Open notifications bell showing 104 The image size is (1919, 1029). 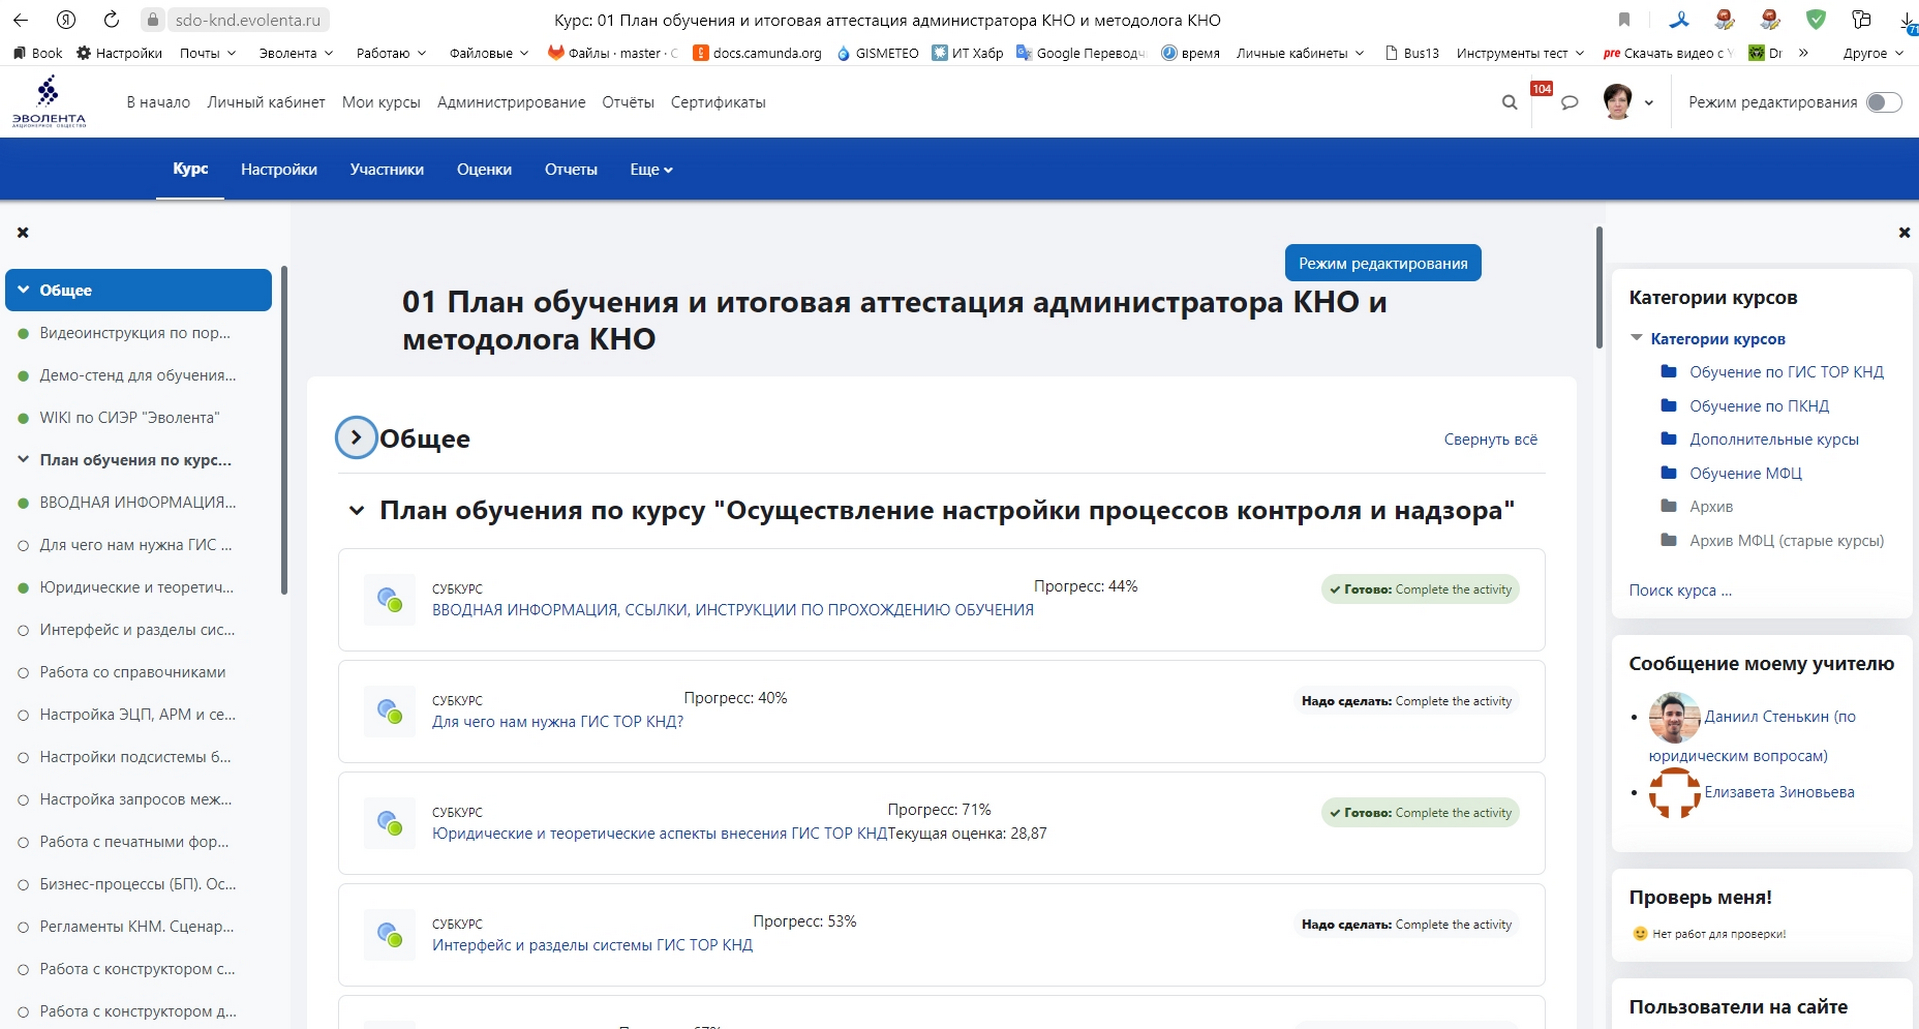(1541, 91)
